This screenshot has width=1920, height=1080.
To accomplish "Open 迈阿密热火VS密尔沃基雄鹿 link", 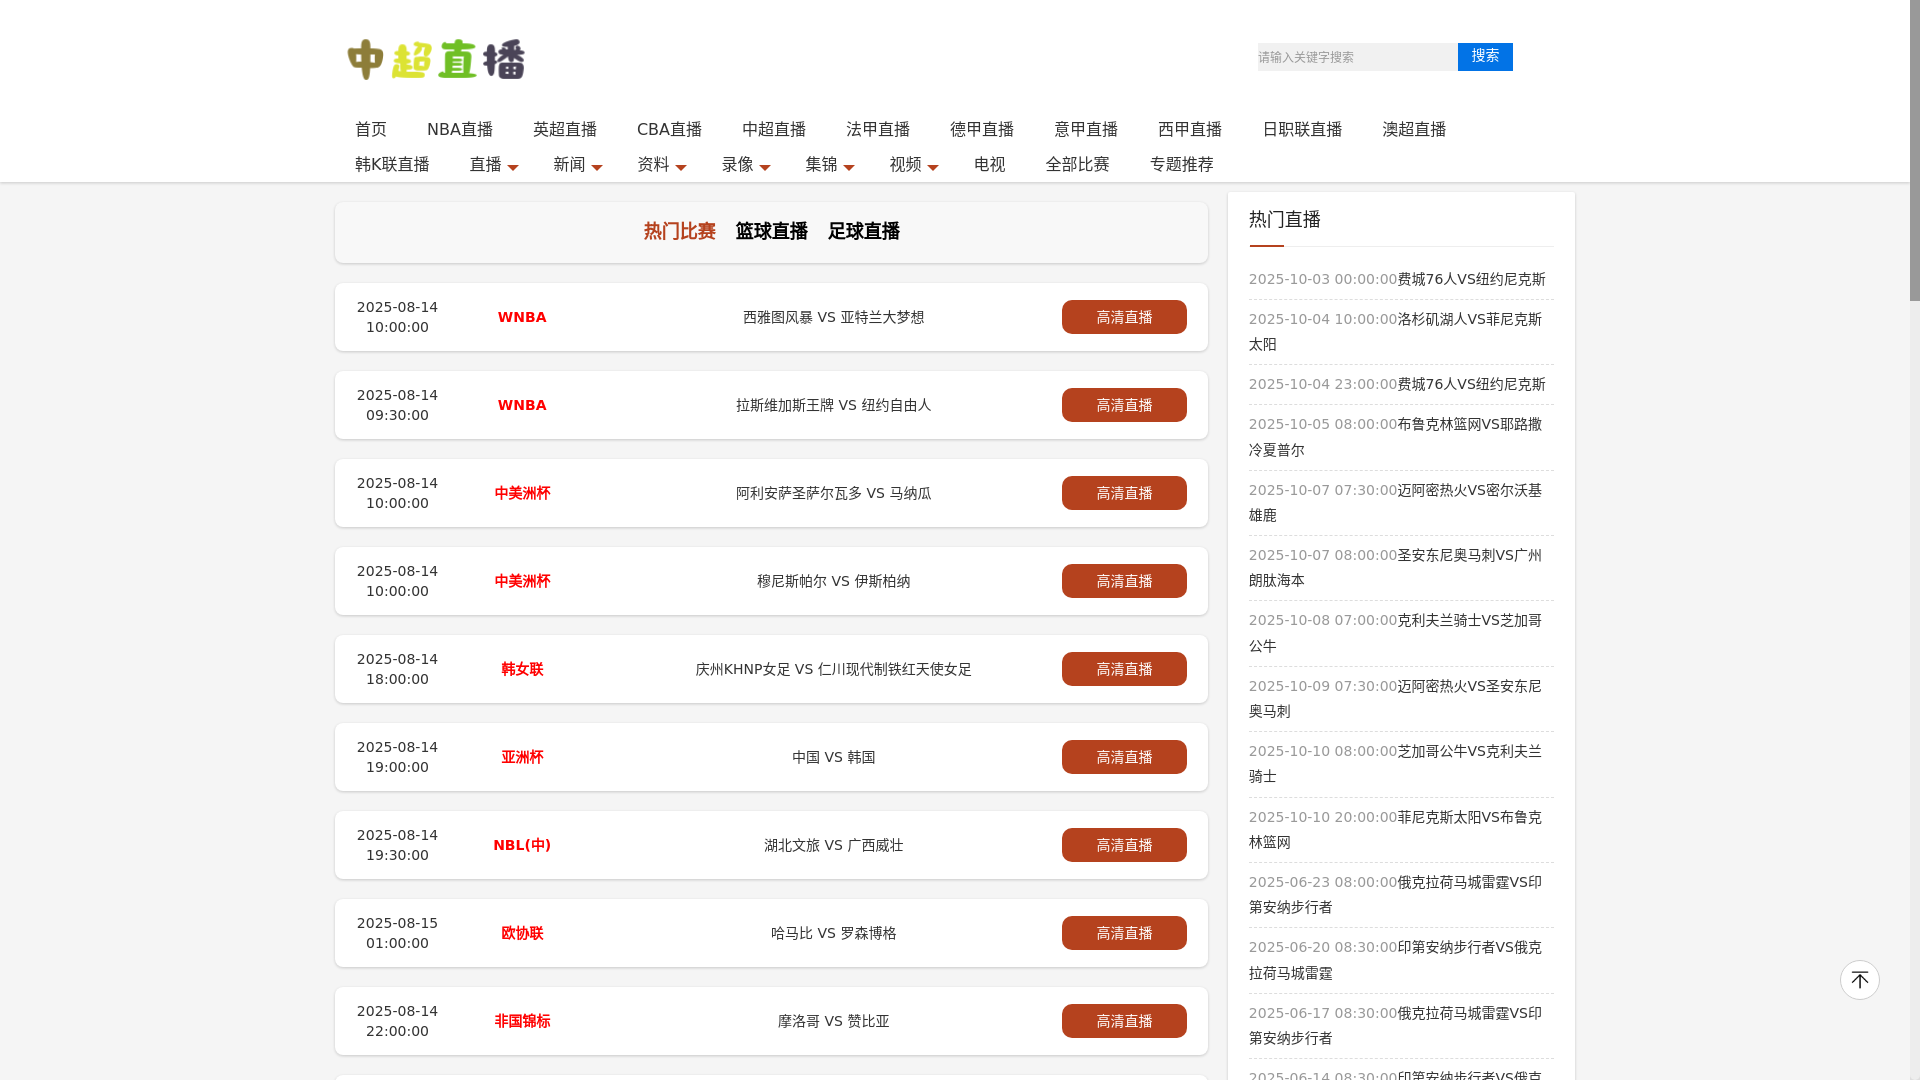I will (x=1396, y=502).
